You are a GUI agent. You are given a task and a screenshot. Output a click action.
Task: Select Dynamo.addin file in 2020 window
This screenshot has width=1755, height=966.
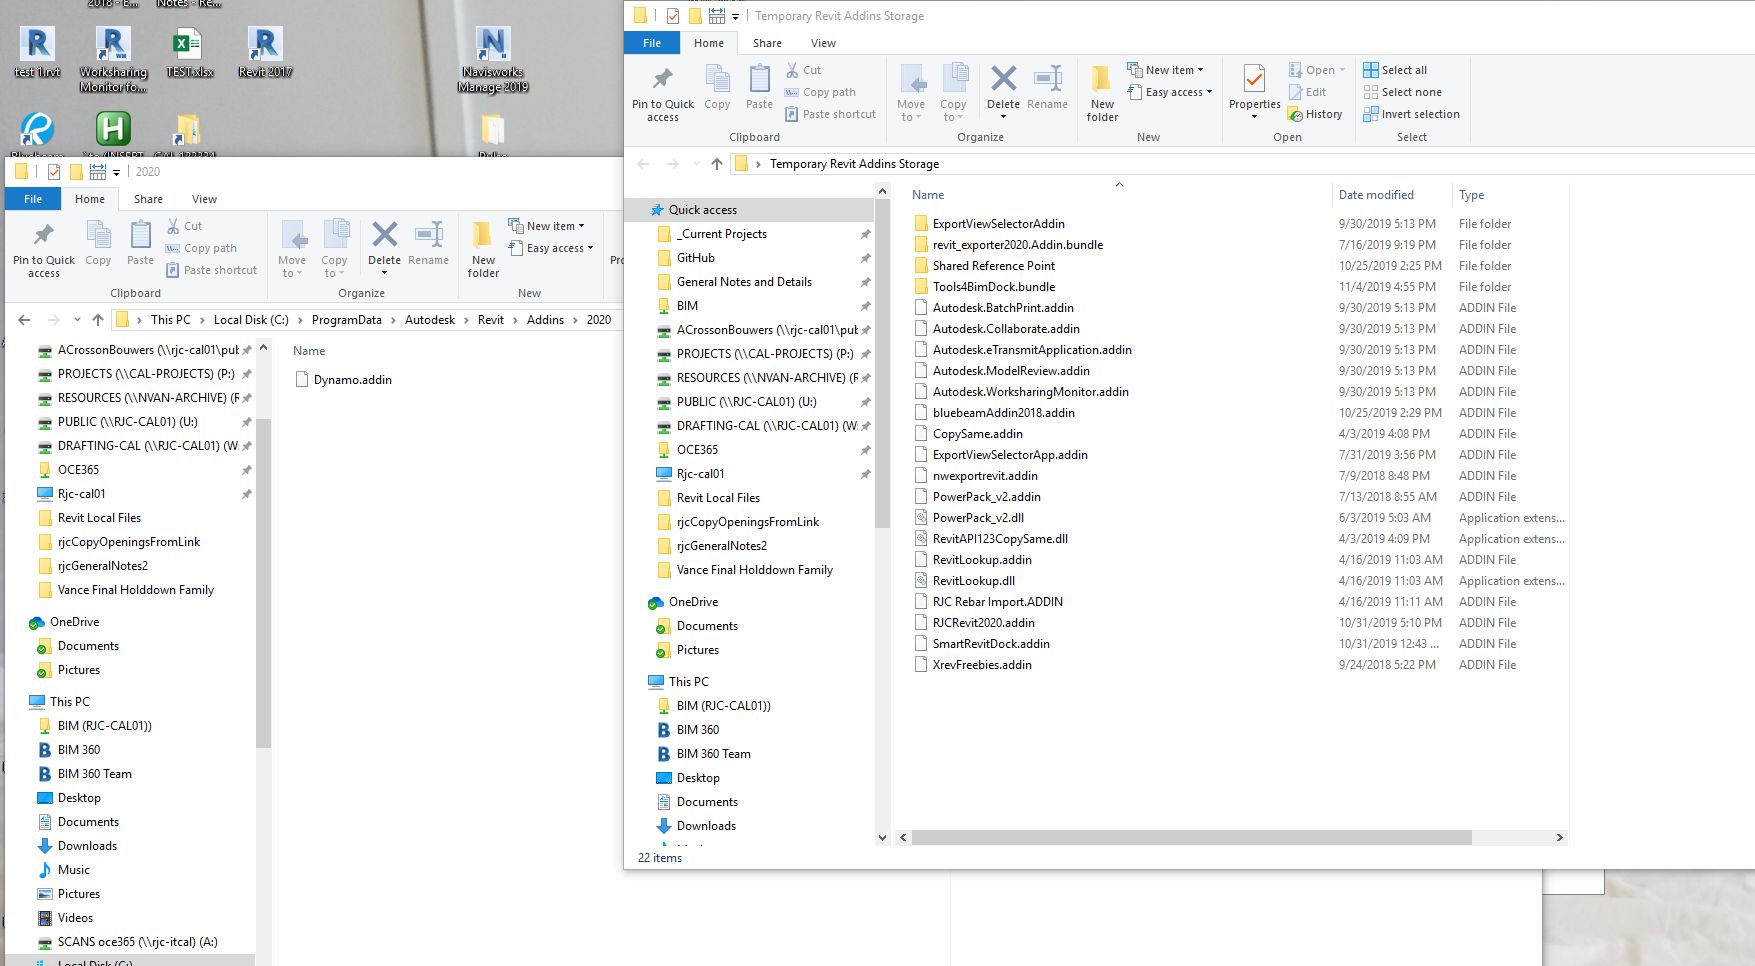pyautogui.click(x=342, y=380)
